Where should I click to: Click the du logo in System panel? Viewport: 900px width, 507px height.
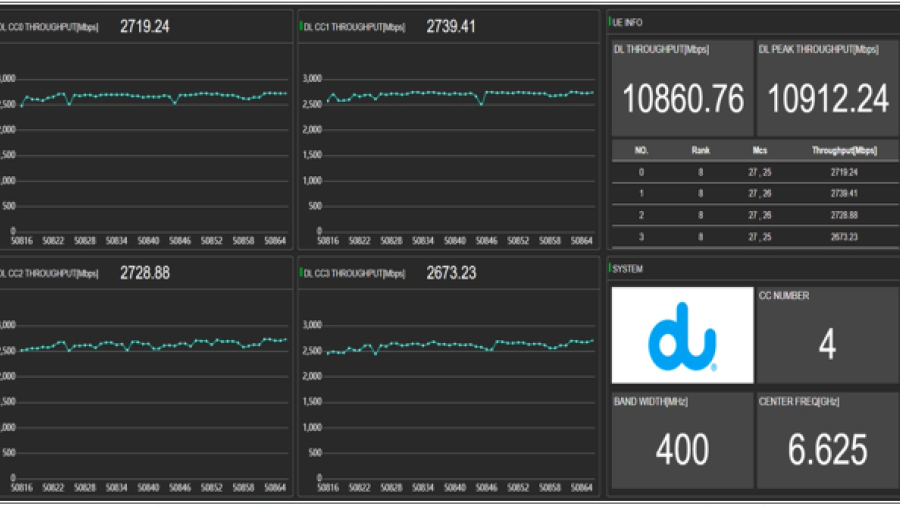681,336
